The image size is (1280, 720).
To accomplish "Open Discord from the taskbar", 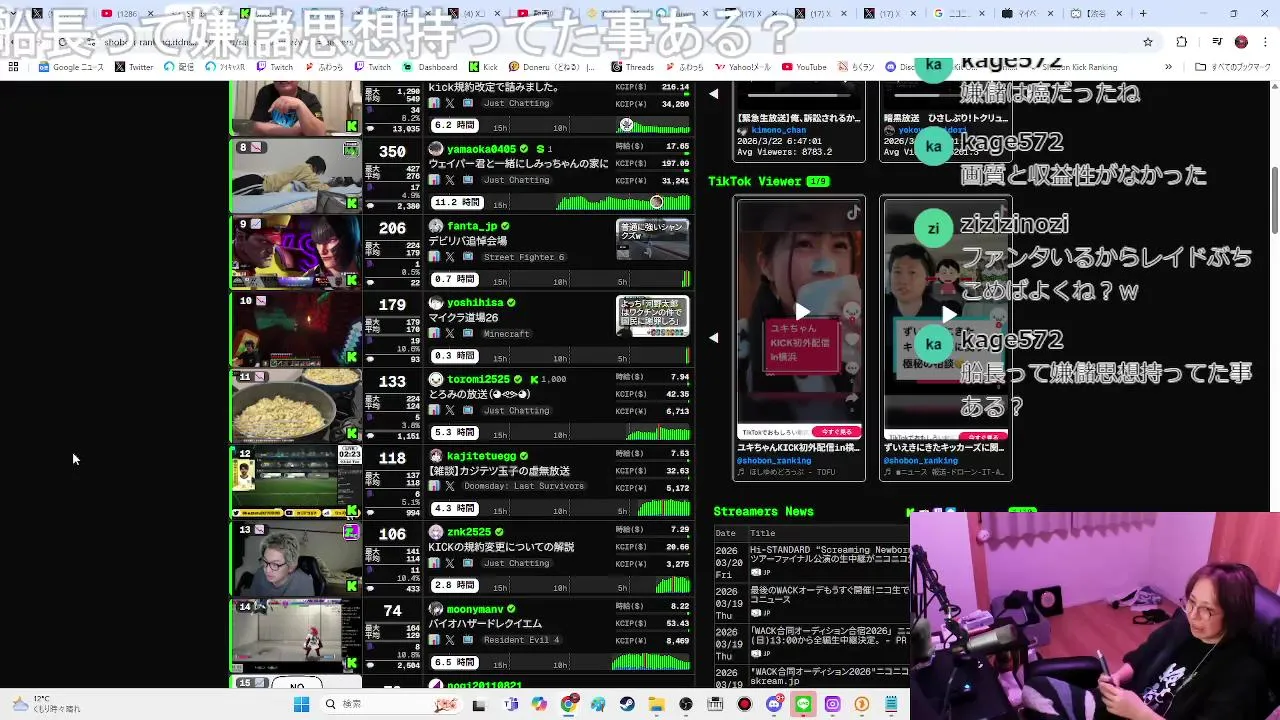I will pyautogui.click(x=774, y=704).
